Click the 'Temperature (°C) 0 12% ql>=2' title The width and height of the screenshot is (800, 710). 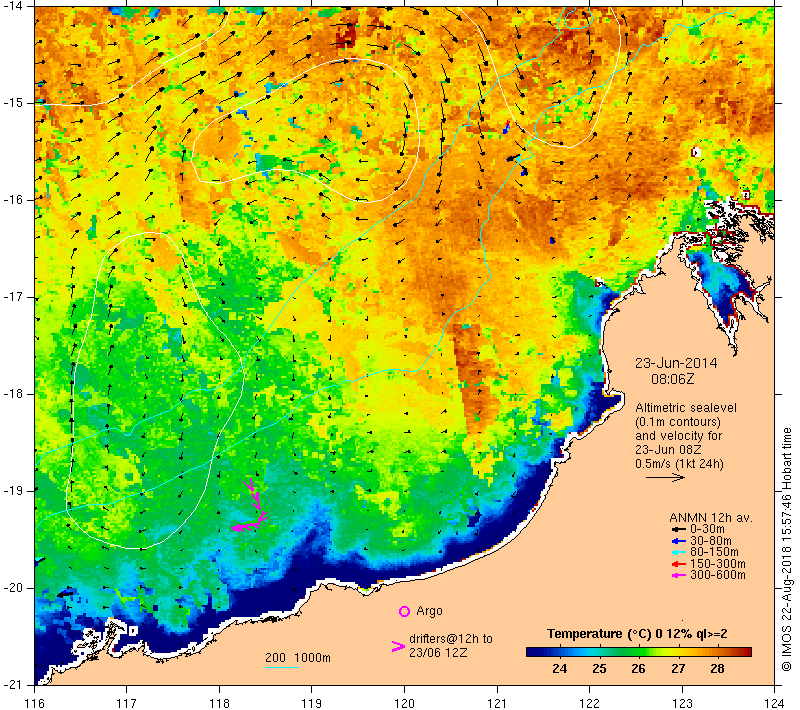[637, 634]
